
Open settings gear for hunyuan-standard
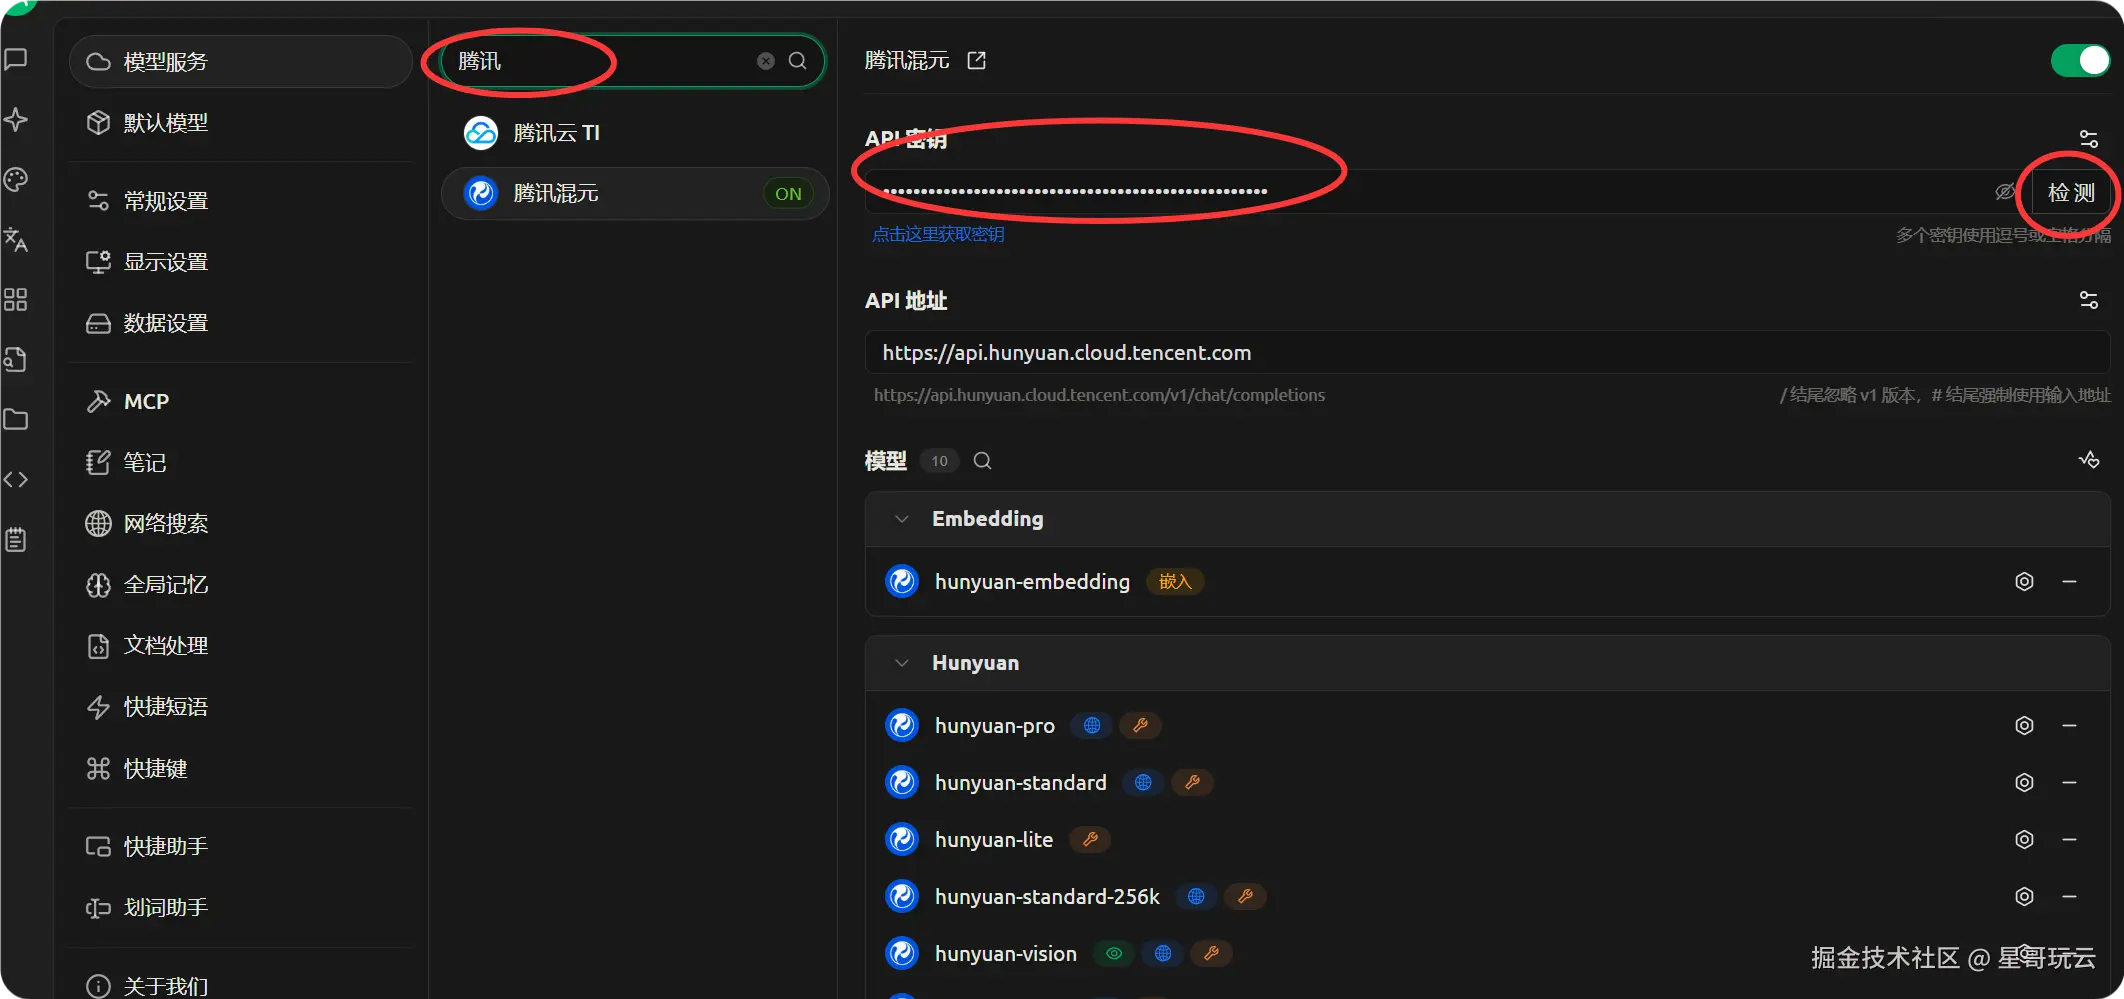coord(2024,783)
